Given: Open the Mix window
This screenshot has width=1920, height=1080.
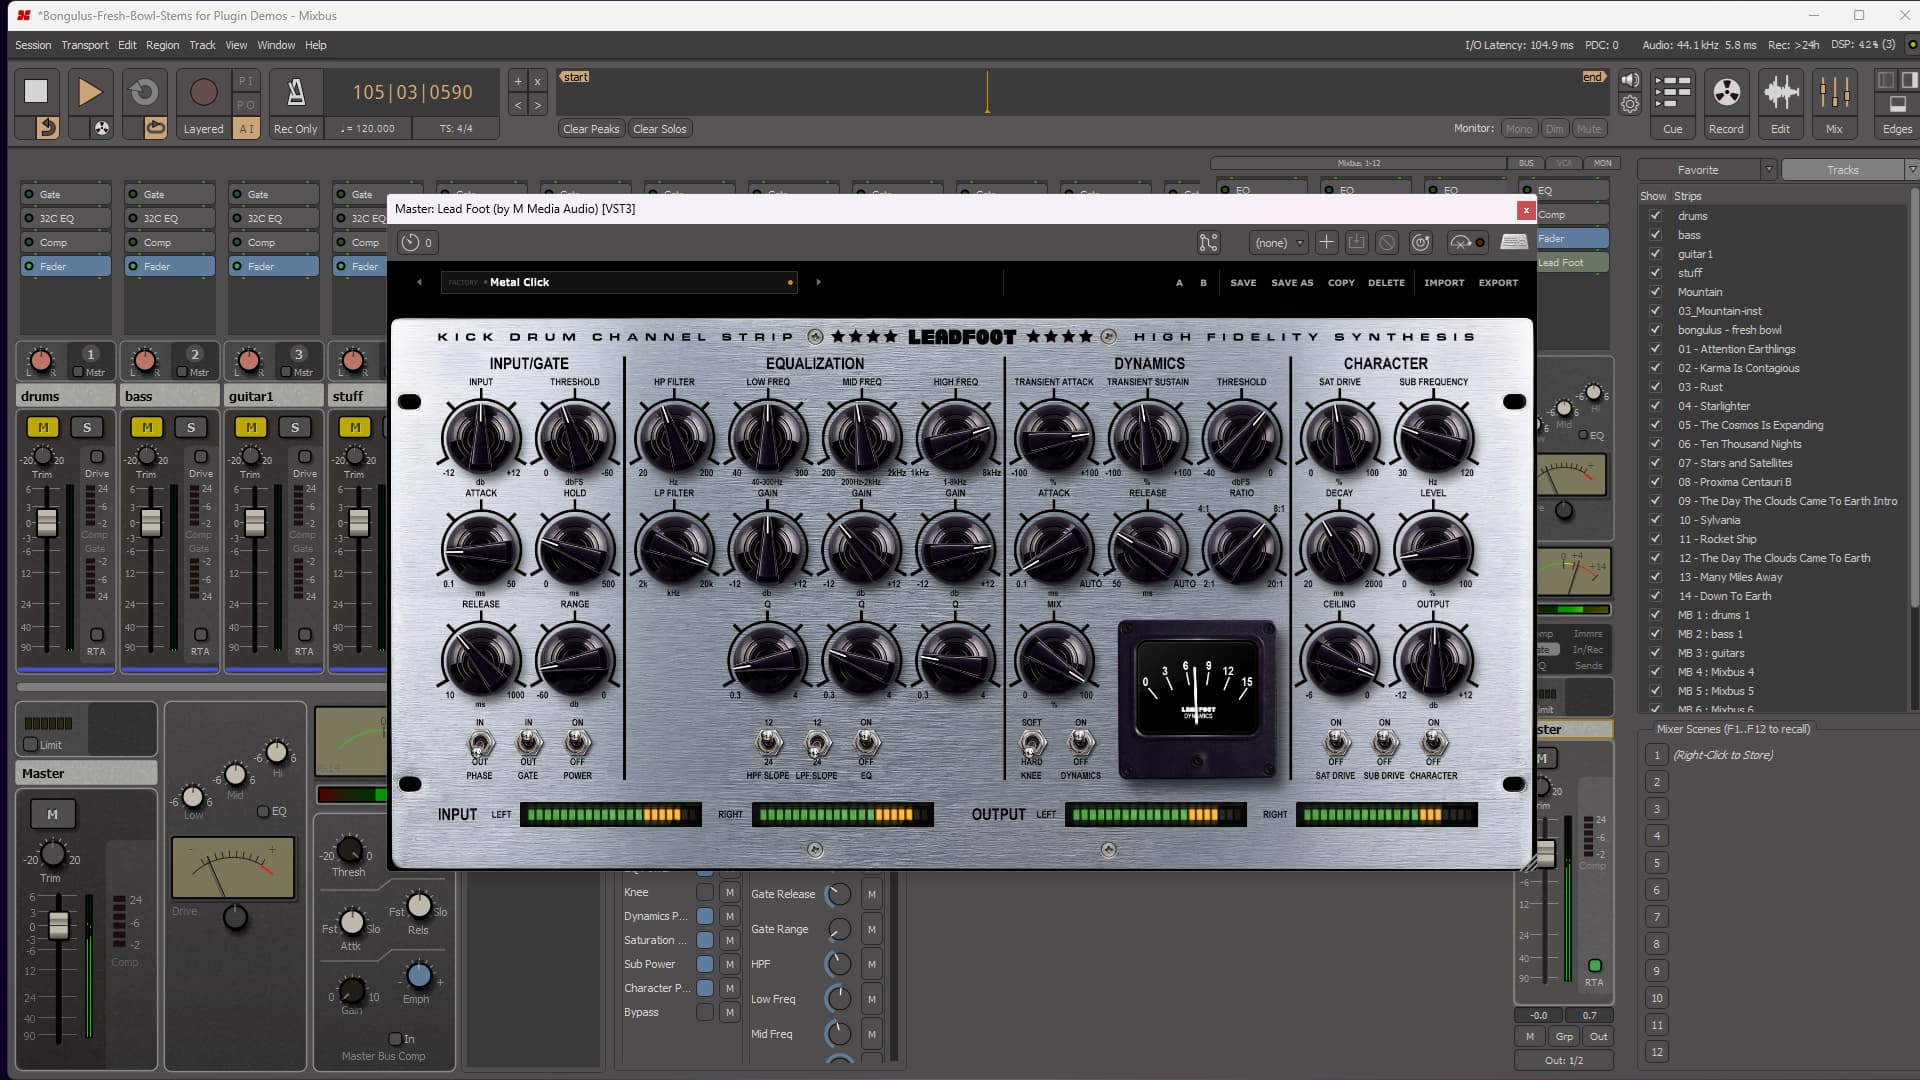Looking at the screenshot, I should pos(1834,103).
